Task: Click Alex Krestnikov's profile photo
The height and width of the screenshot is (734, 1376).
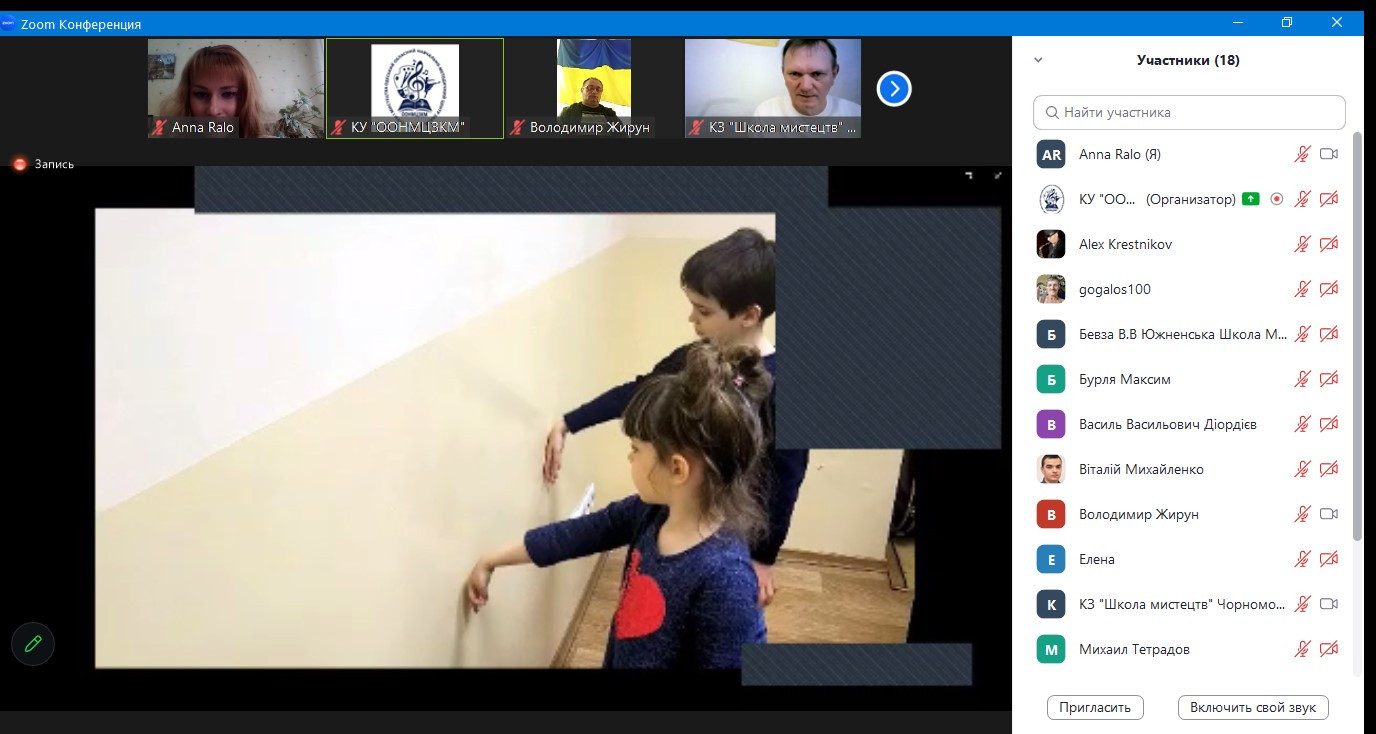Action: (x=1051, y=244)
